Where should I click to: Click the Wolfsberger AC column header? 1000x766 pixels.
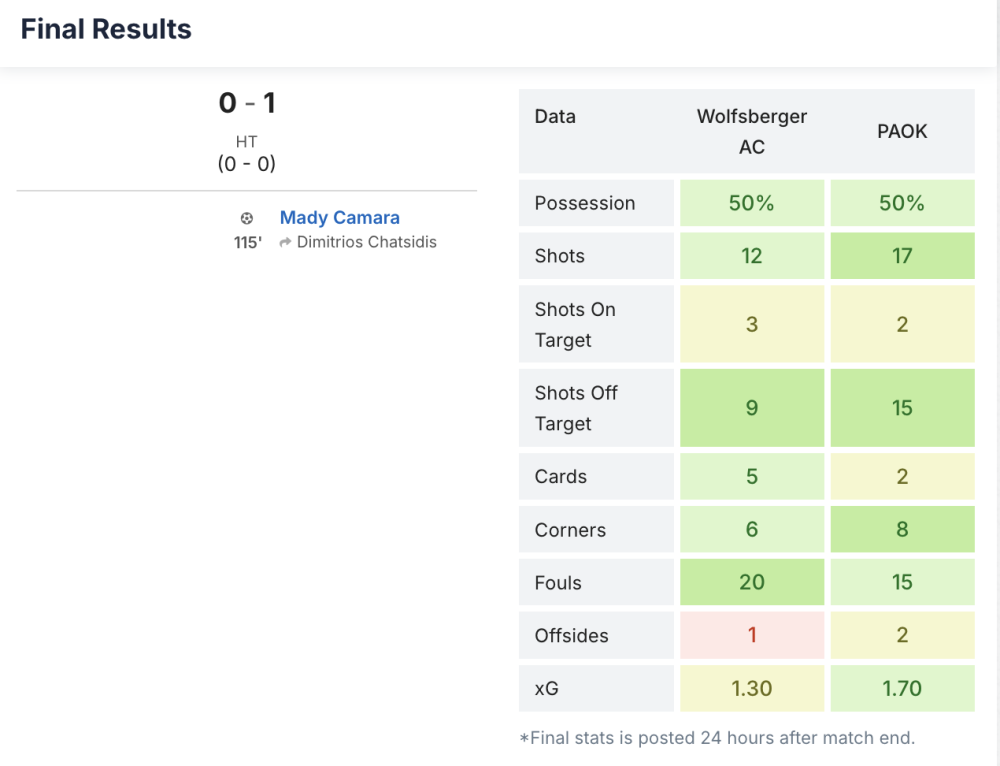751,131
